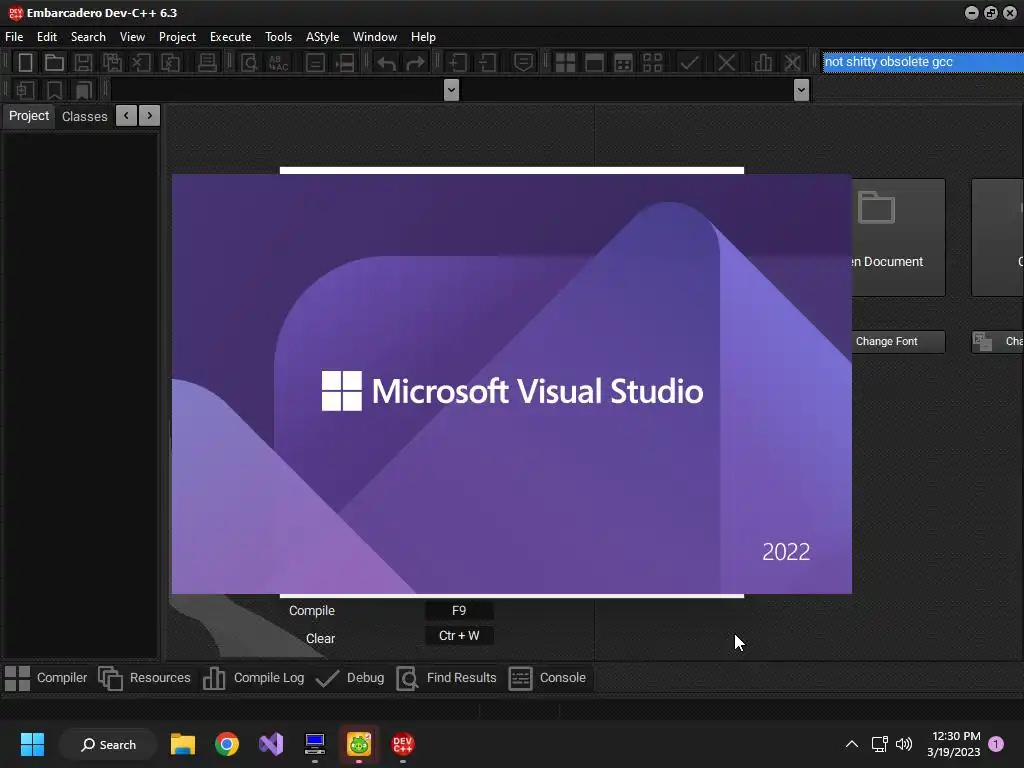
Task: Open the Tools menu
Action: pyautogui.click(x=278, y=37)
